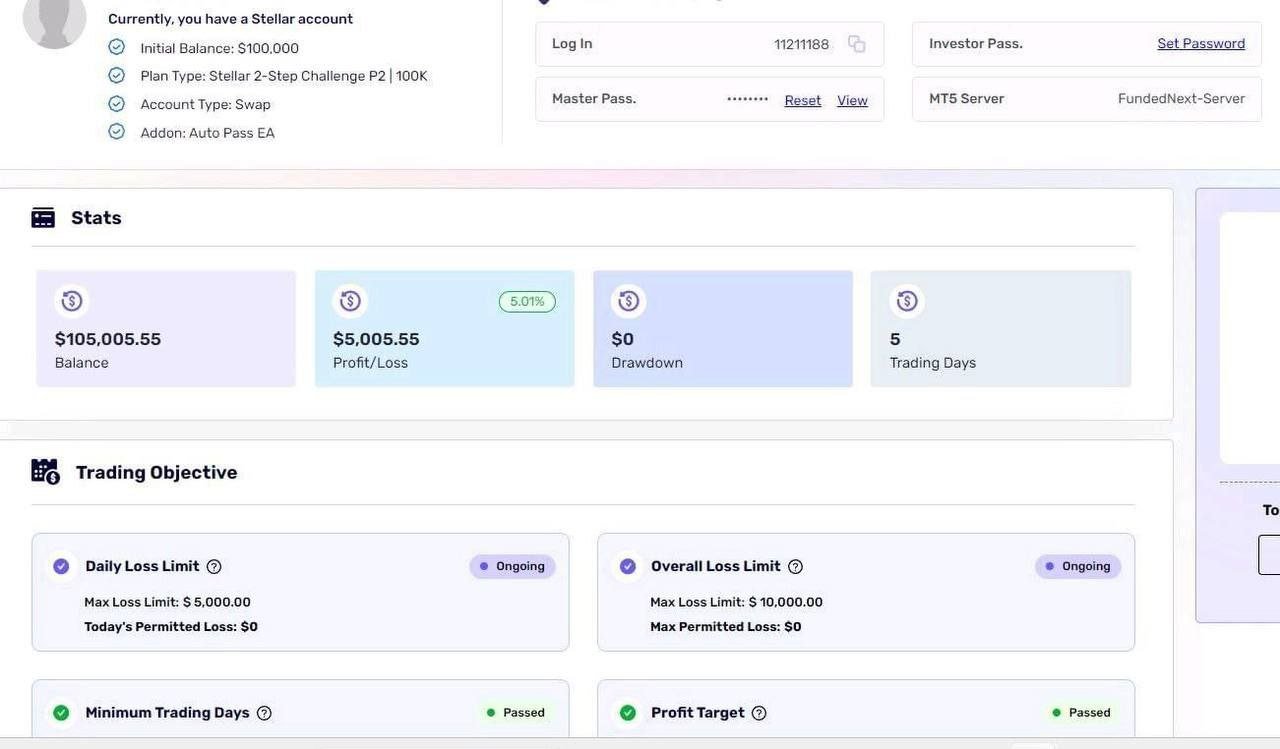Click the Max Loss Limit $ 5,000.00 text
Screen dimensions: 1280x749
(x=167, y=602)
